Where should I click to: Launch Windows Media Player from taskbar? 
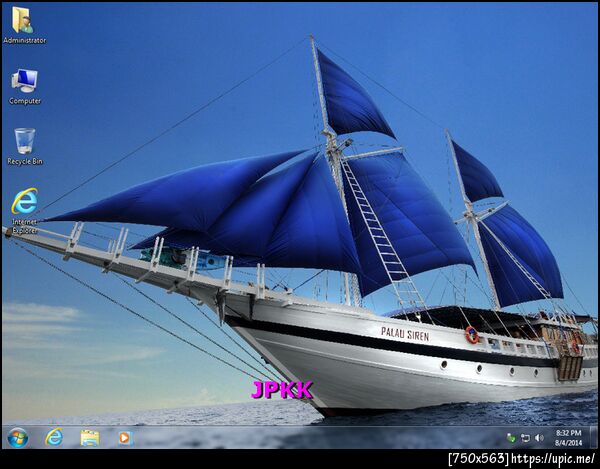click(125, 438)
